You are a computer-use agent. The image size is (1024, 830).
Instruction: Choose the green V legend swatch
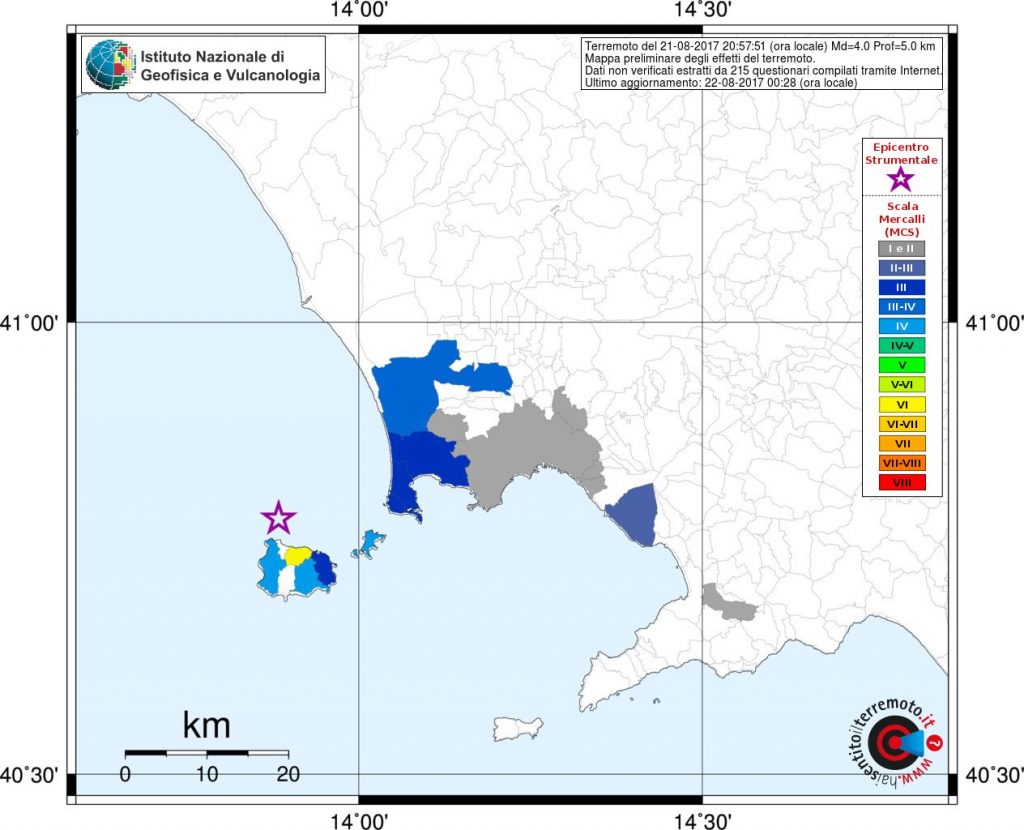tap(902, 365)
